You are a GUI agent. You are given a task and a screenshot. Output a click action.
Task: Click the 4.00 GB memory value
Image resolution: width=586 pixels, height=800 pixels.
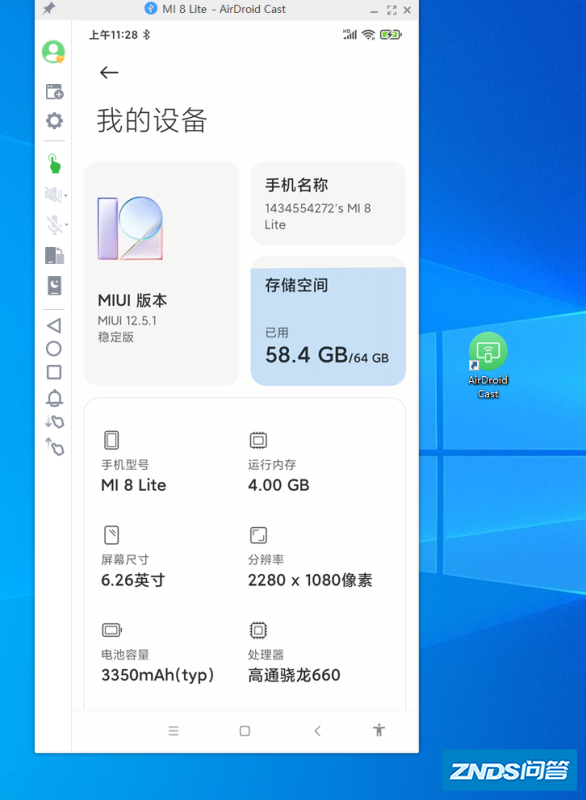(x=278, y=485)
